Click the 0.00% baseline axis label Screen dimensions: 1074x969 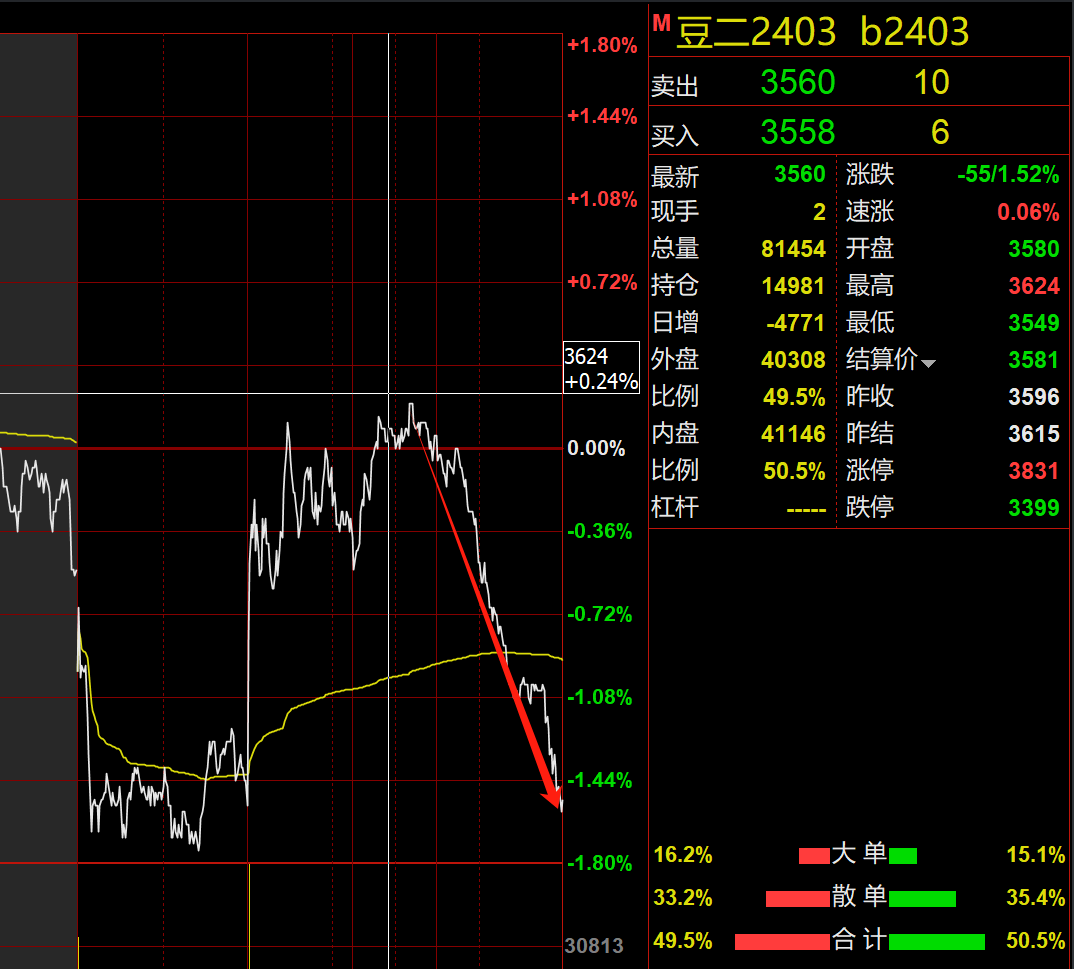click(x=596, y=448)
